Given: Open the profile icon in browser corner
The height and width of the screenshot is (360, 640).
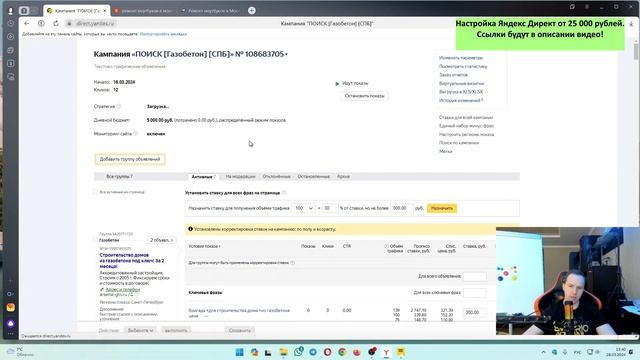Looking at the screenshot, I should 11,11.
